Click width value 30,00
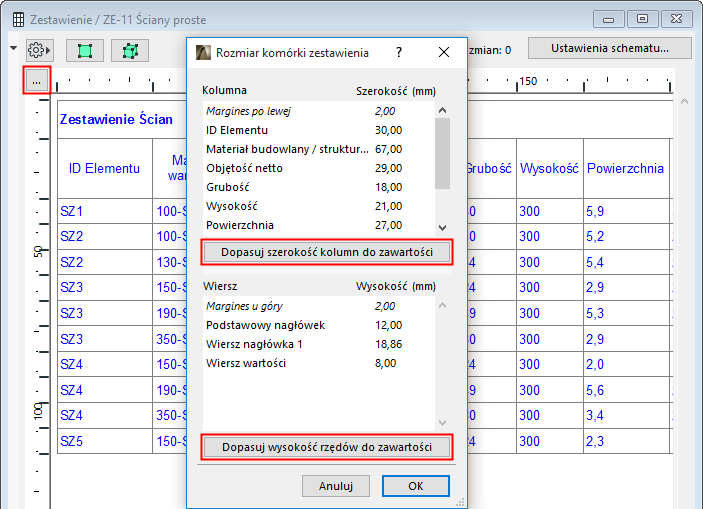Viewport: 703px width, 509px height. click(x=388, y=130)
